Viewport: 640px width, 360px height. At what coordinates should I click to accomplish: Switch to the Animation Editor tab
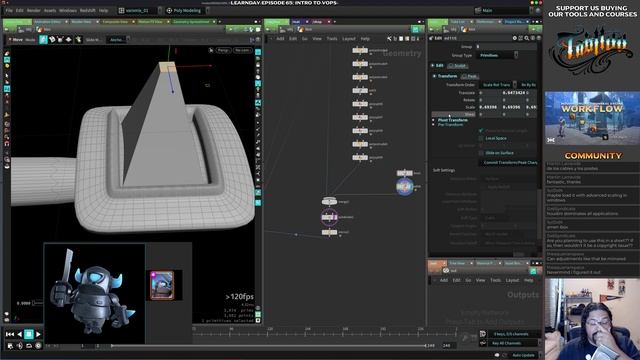tap(48, 22)
